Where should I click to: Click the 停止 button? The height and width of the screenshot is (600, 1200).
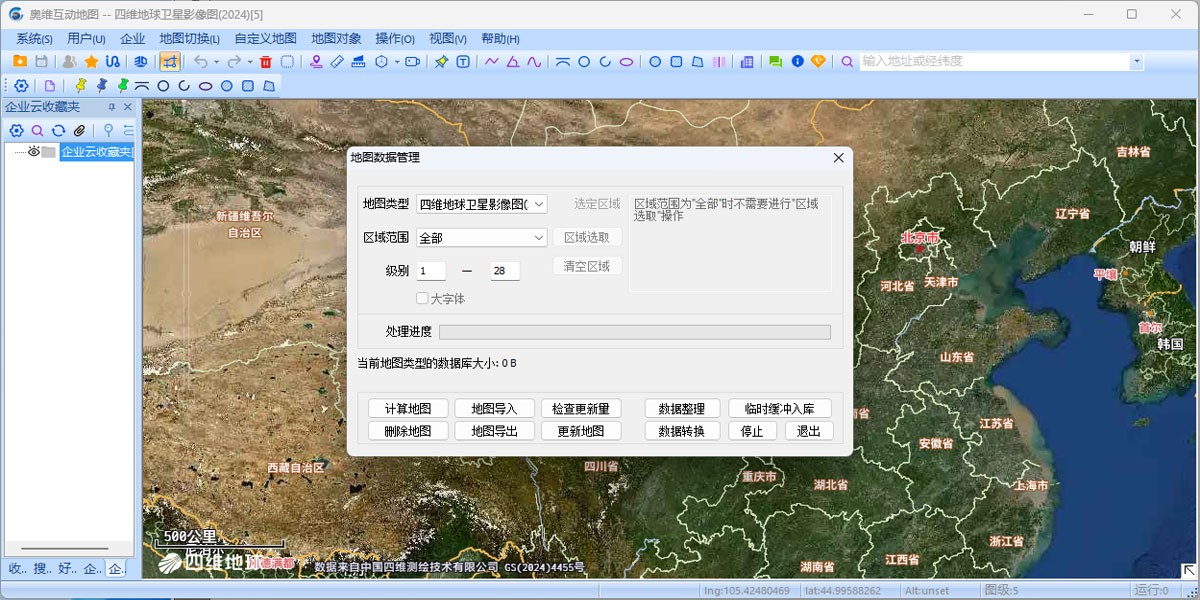(x=752, y=431)
